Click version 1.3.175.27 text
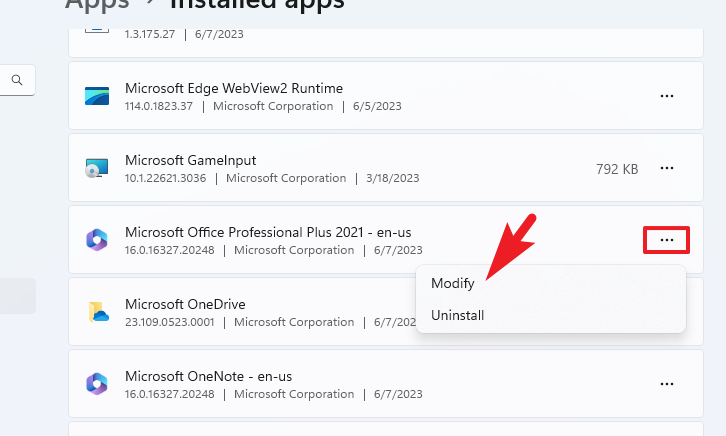Viewport: 726px width, 436px height. tap(150, 34)
